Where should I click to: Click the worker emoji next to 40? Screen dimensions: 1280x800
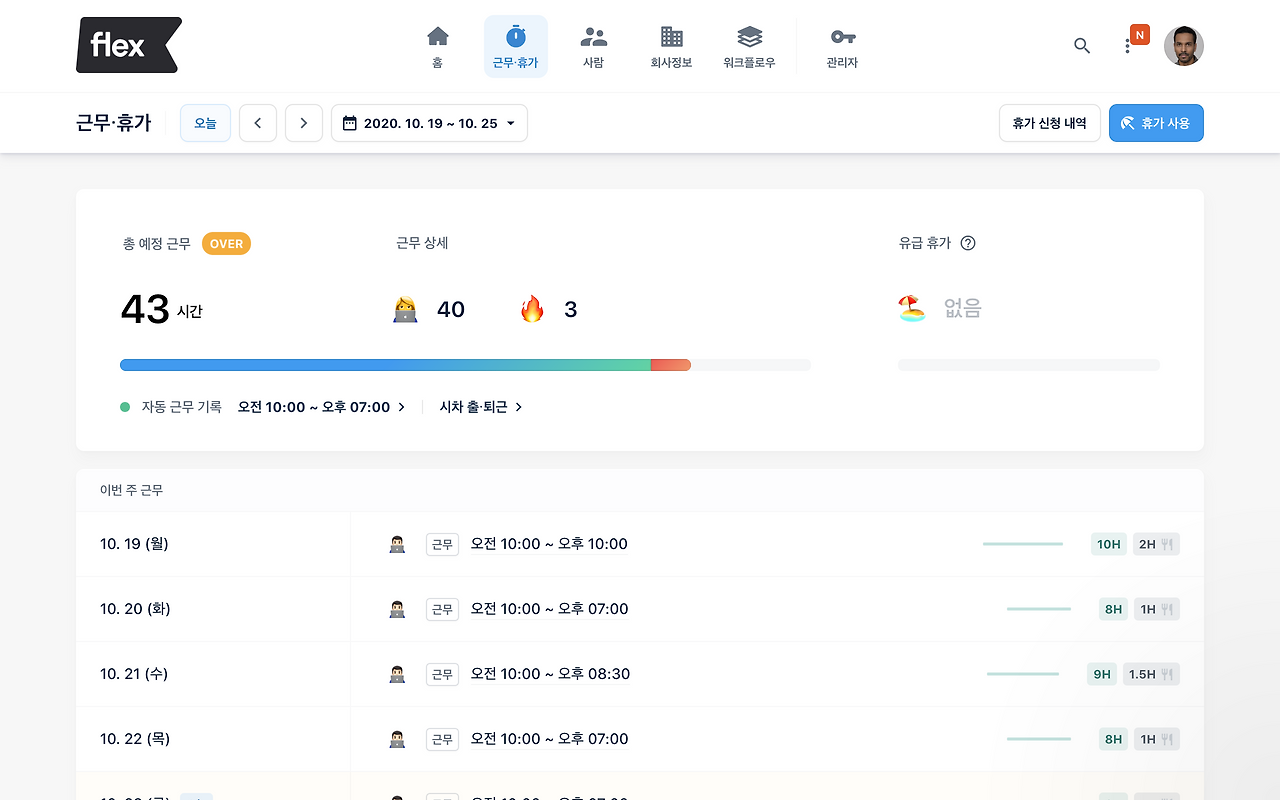[405, 310]
